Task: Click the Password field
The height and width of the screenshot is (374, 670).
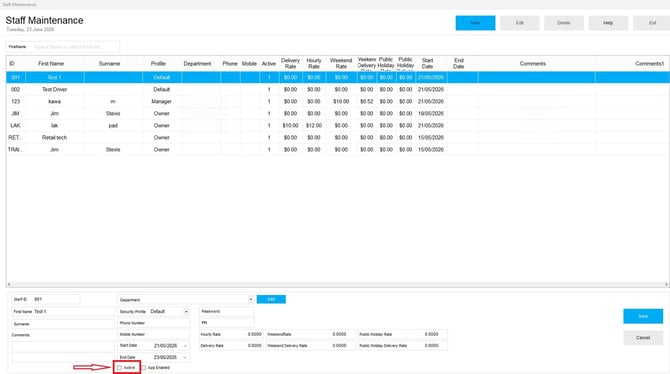Action: coord(226,312)
